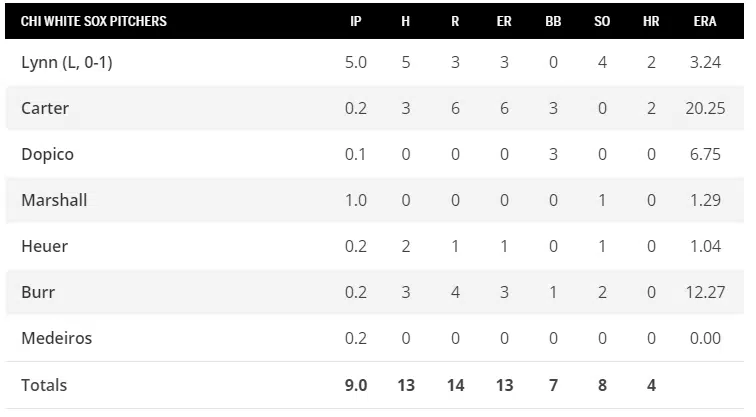Select the BB column header
Screen dimensions: 756x417
[553, 21]
